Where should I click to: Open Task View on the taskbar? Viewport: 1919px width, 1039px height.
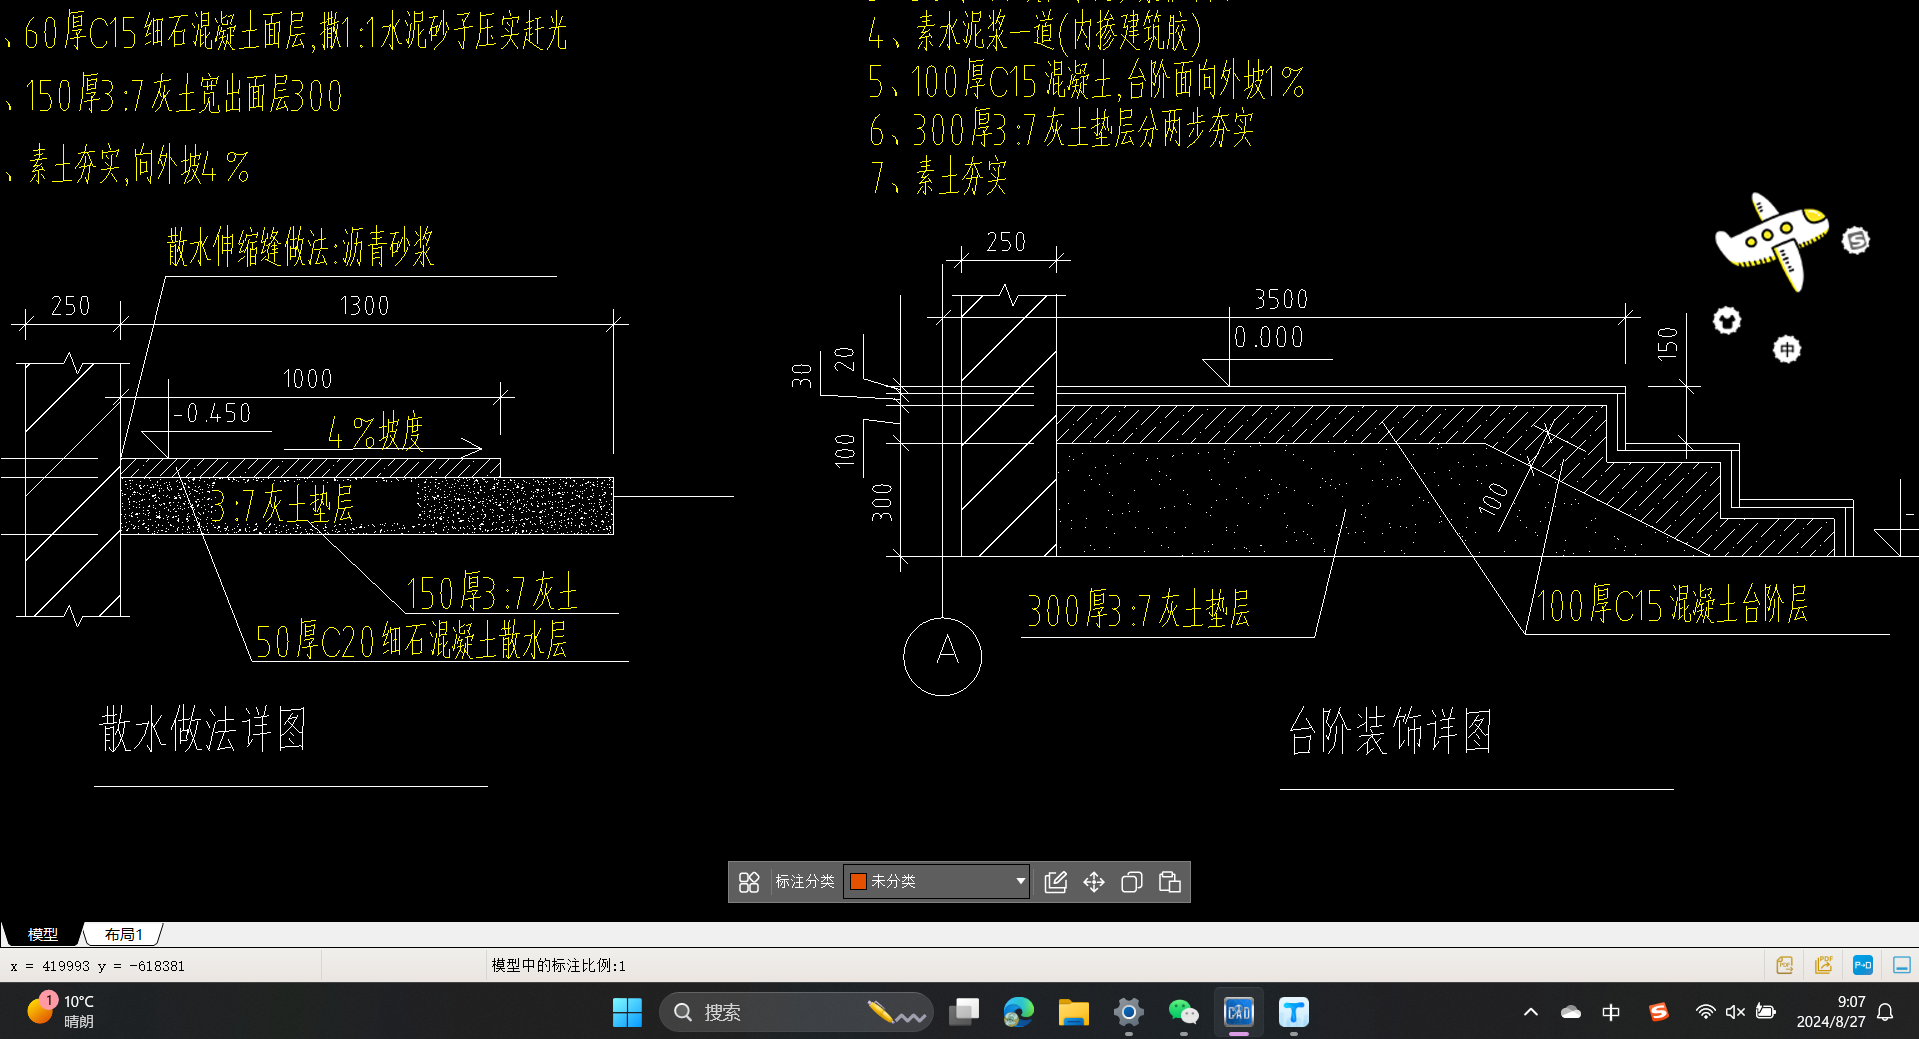(964, 1012)
